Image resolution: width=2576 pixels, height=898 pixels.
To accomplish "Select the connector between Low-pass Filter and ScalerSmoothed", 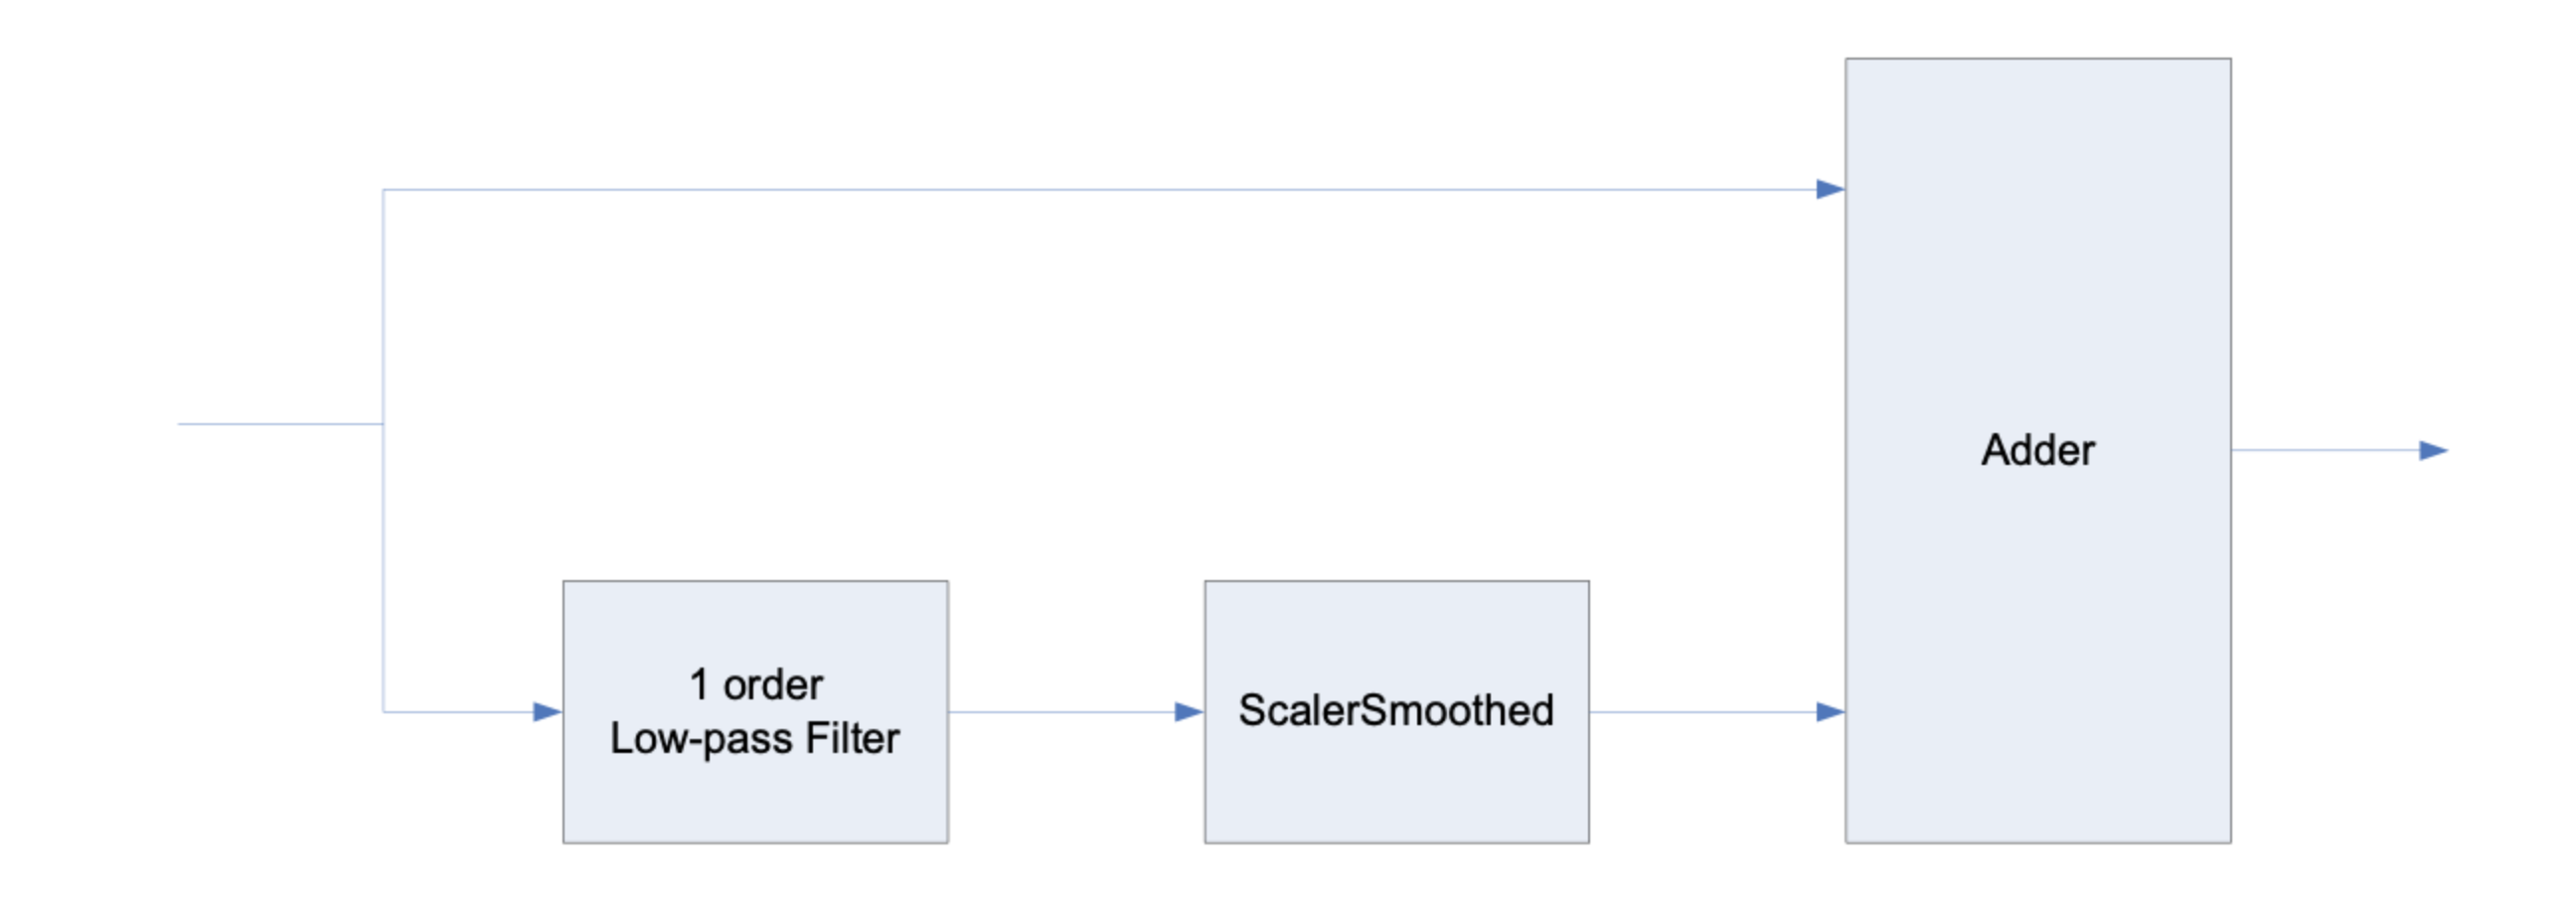I will (1060, 712).
